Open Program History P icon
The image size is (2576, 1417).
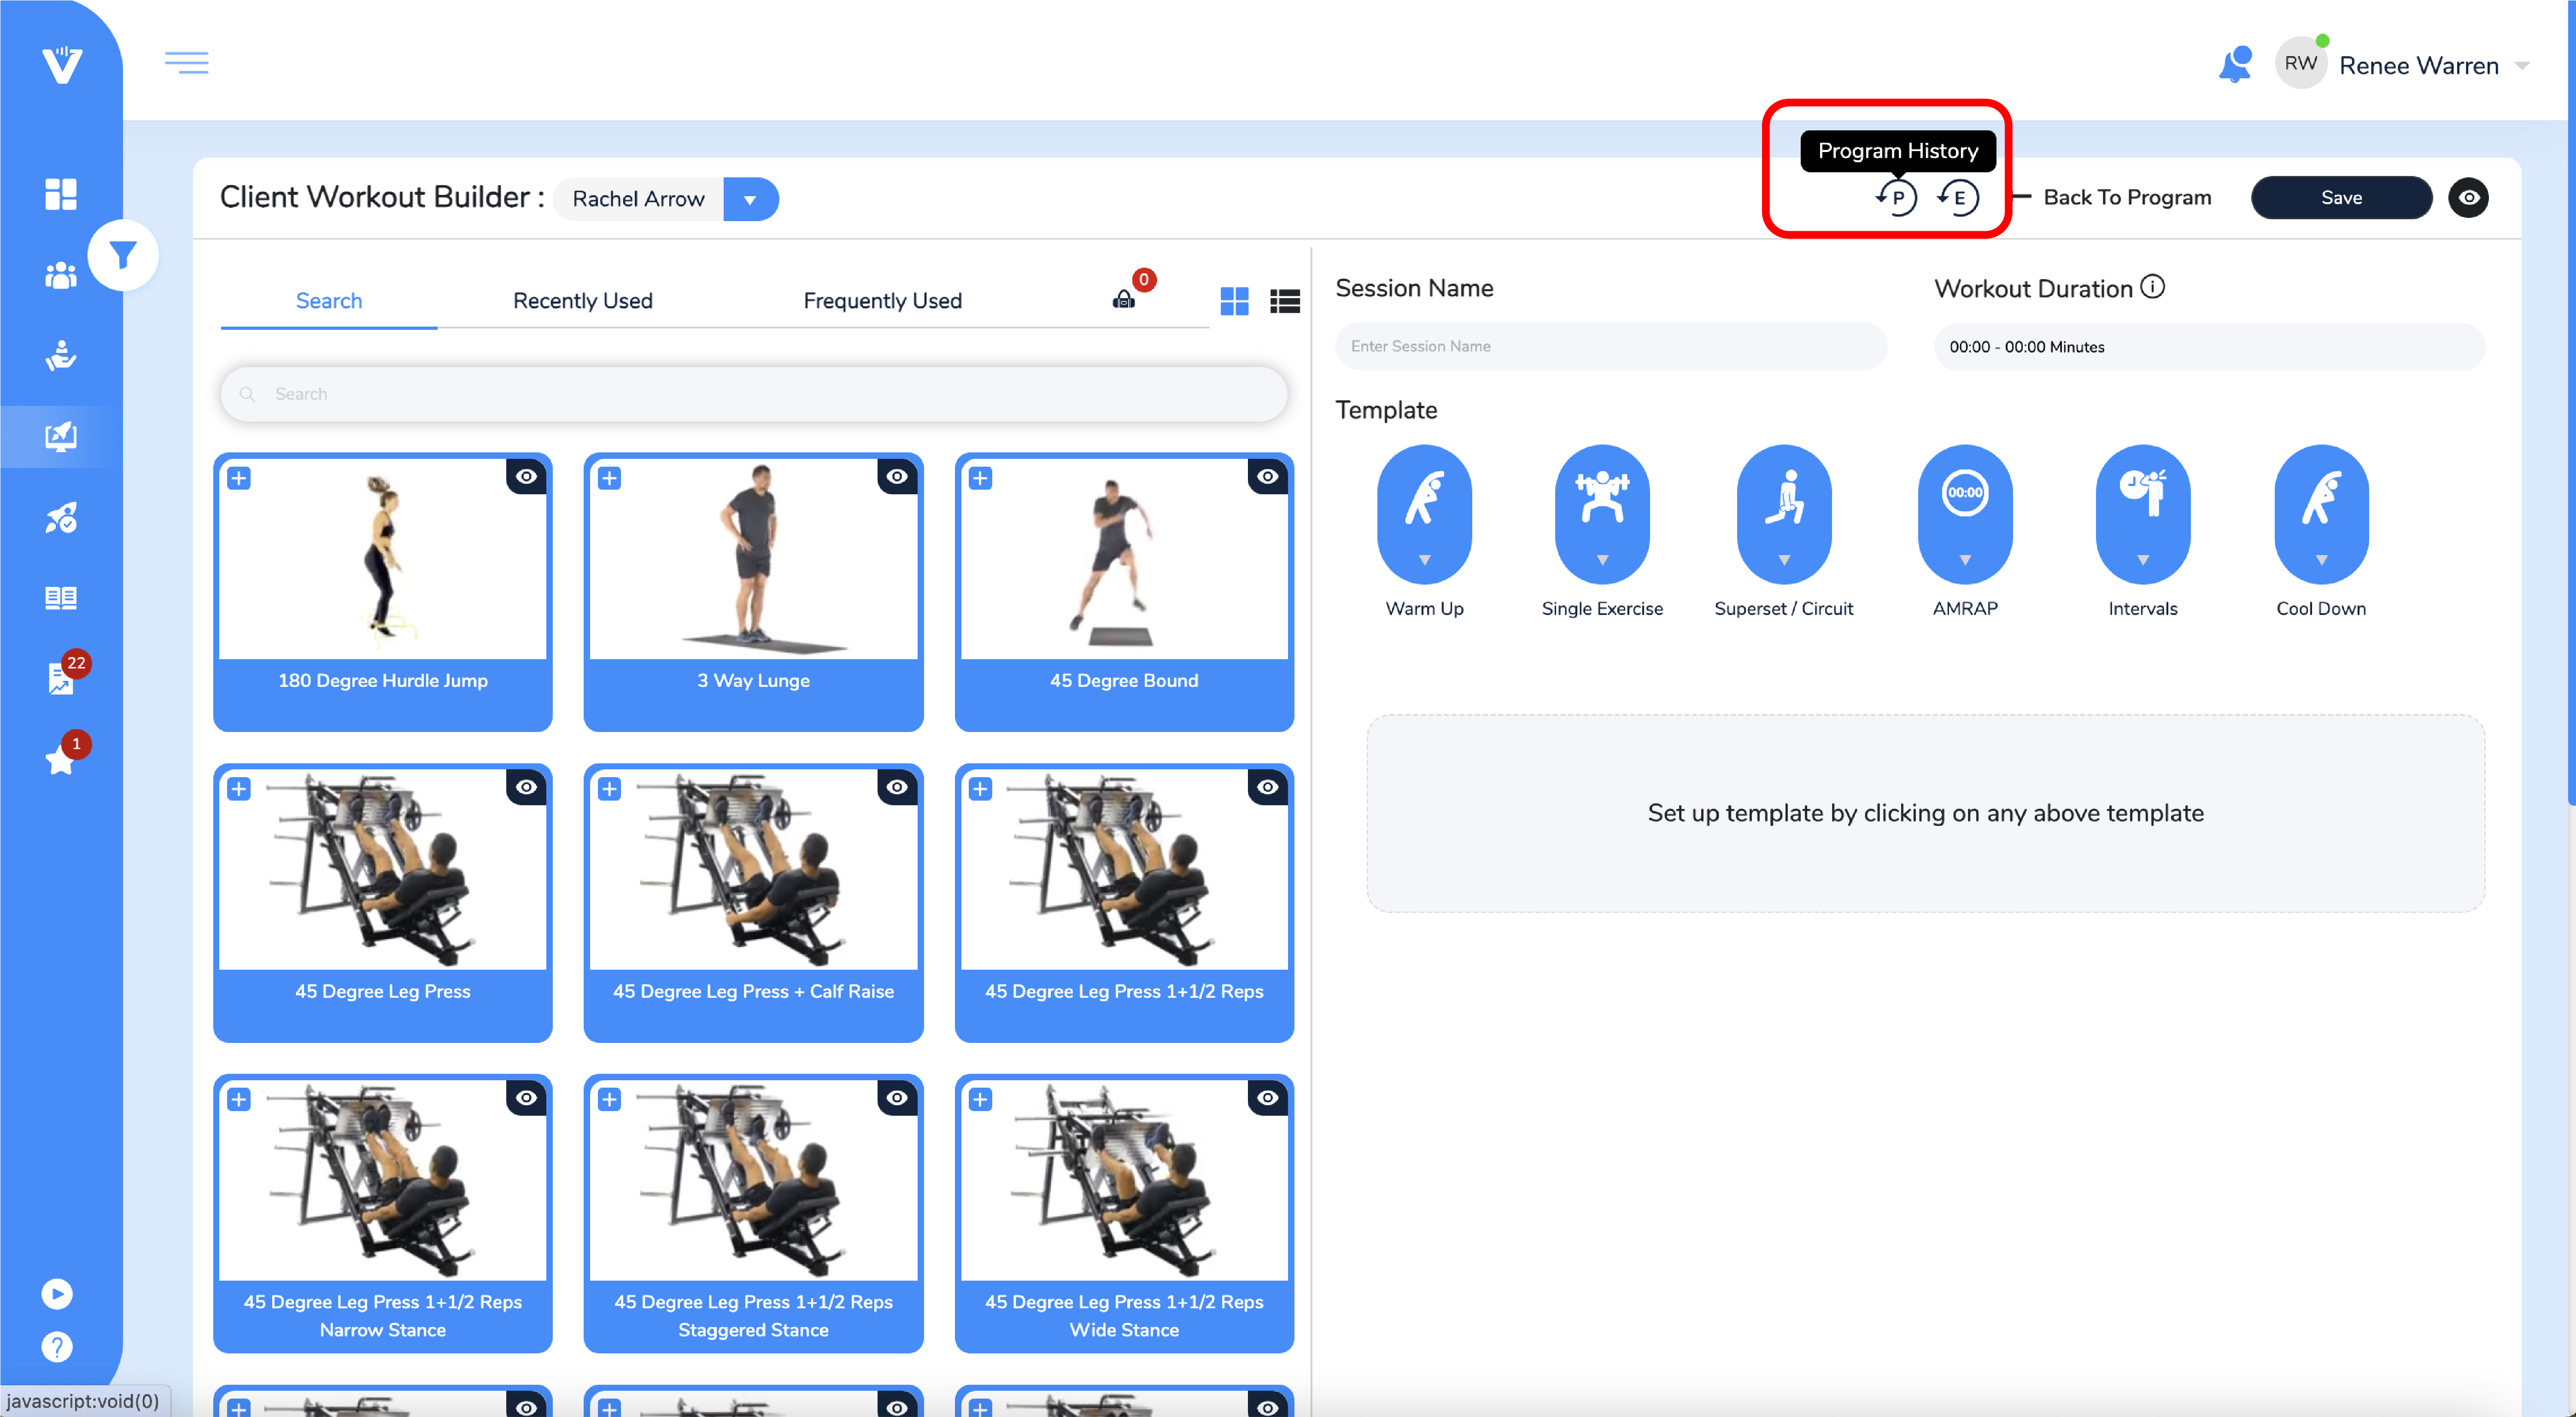click(x=1896, y=197)
